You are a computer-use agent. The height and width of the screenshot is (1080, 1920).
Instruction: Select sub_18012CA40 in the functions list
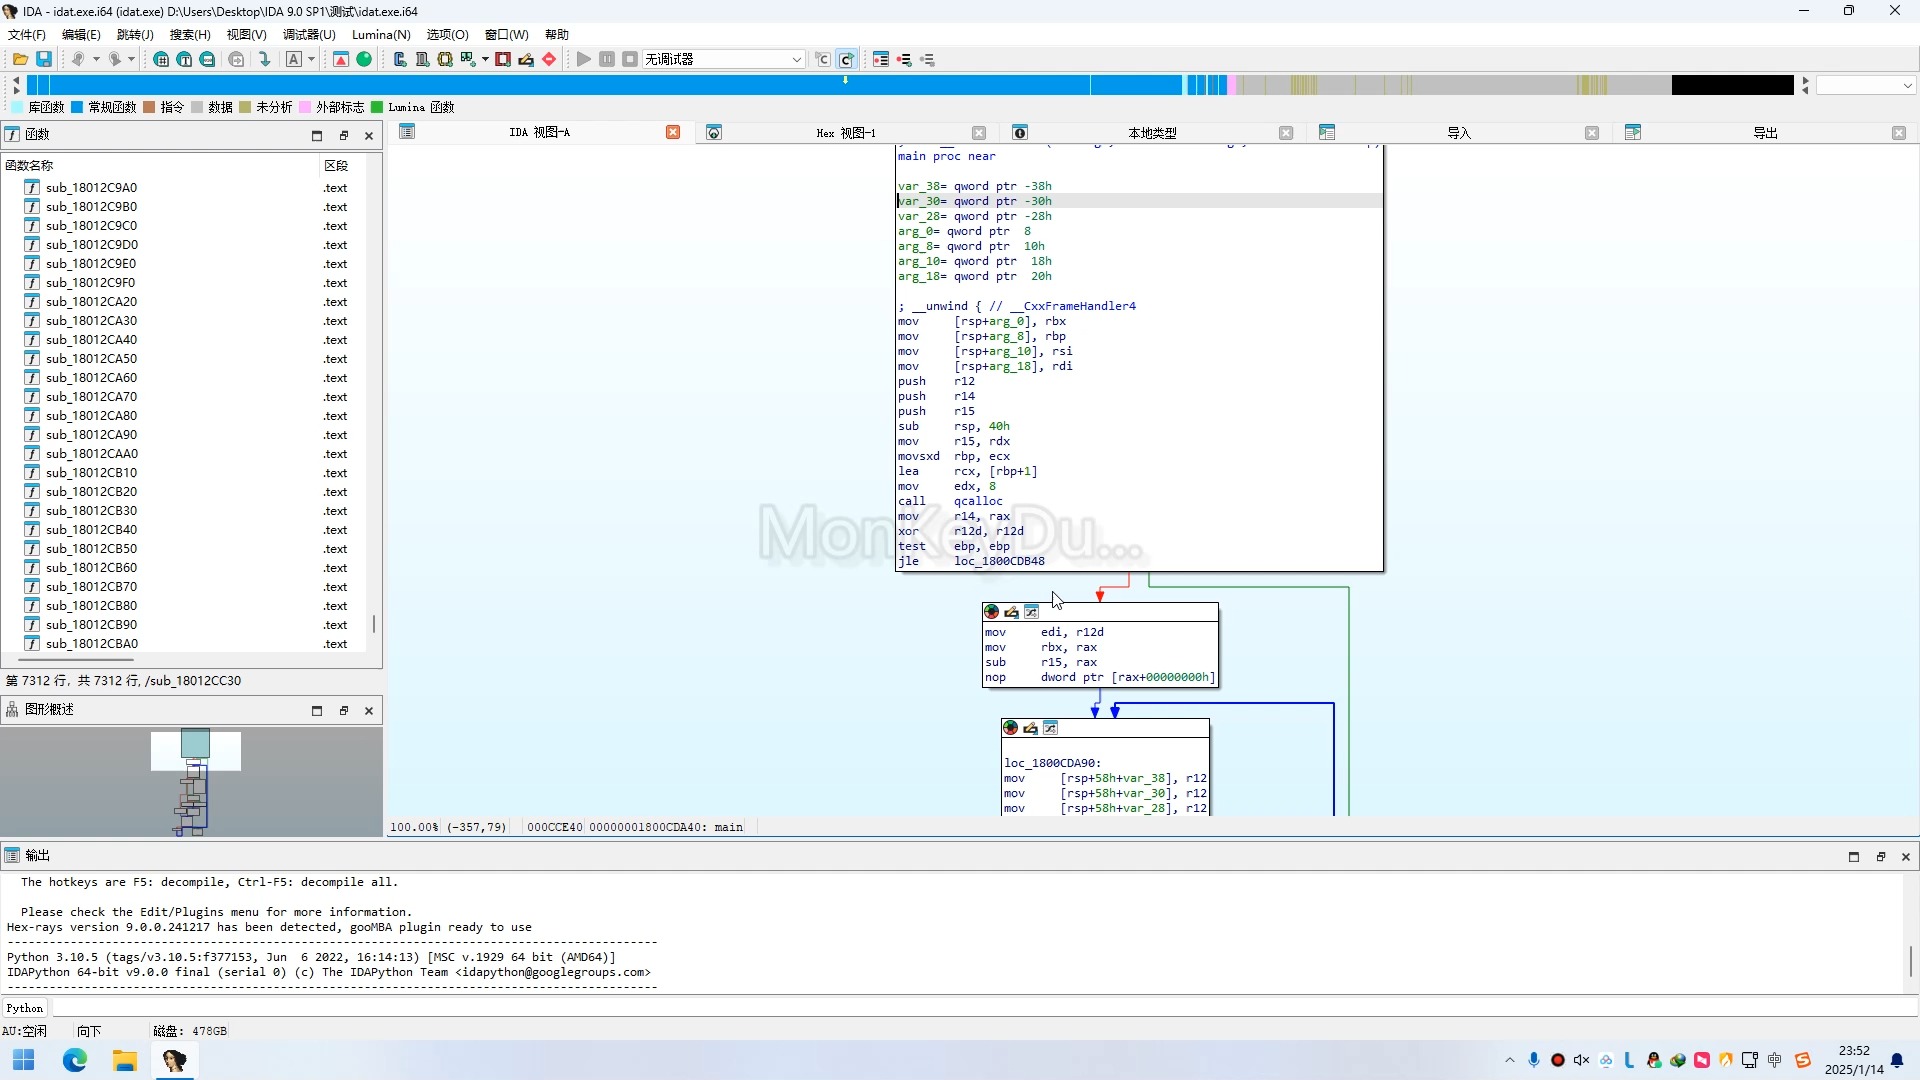(x=93, y=339)
